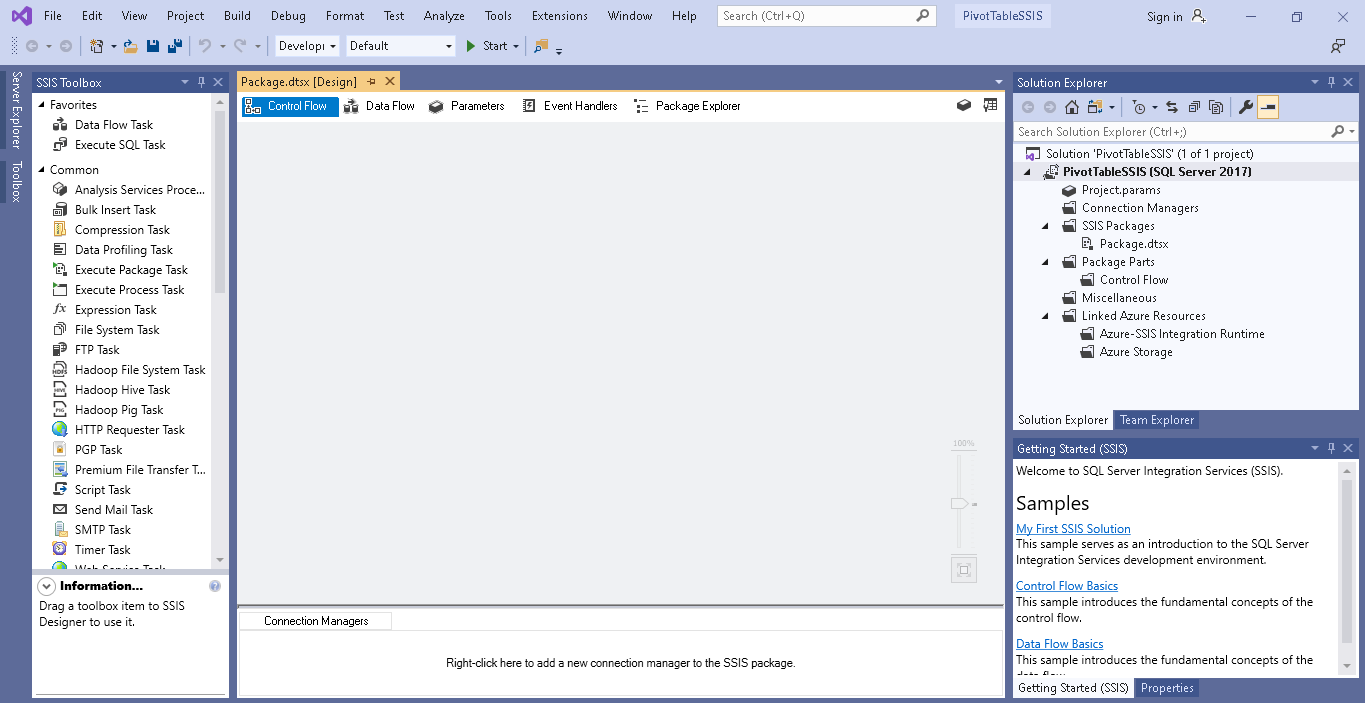Toggle Preview Selected Items button
Screen dimensions: 1365x703
pos(1268,107)
